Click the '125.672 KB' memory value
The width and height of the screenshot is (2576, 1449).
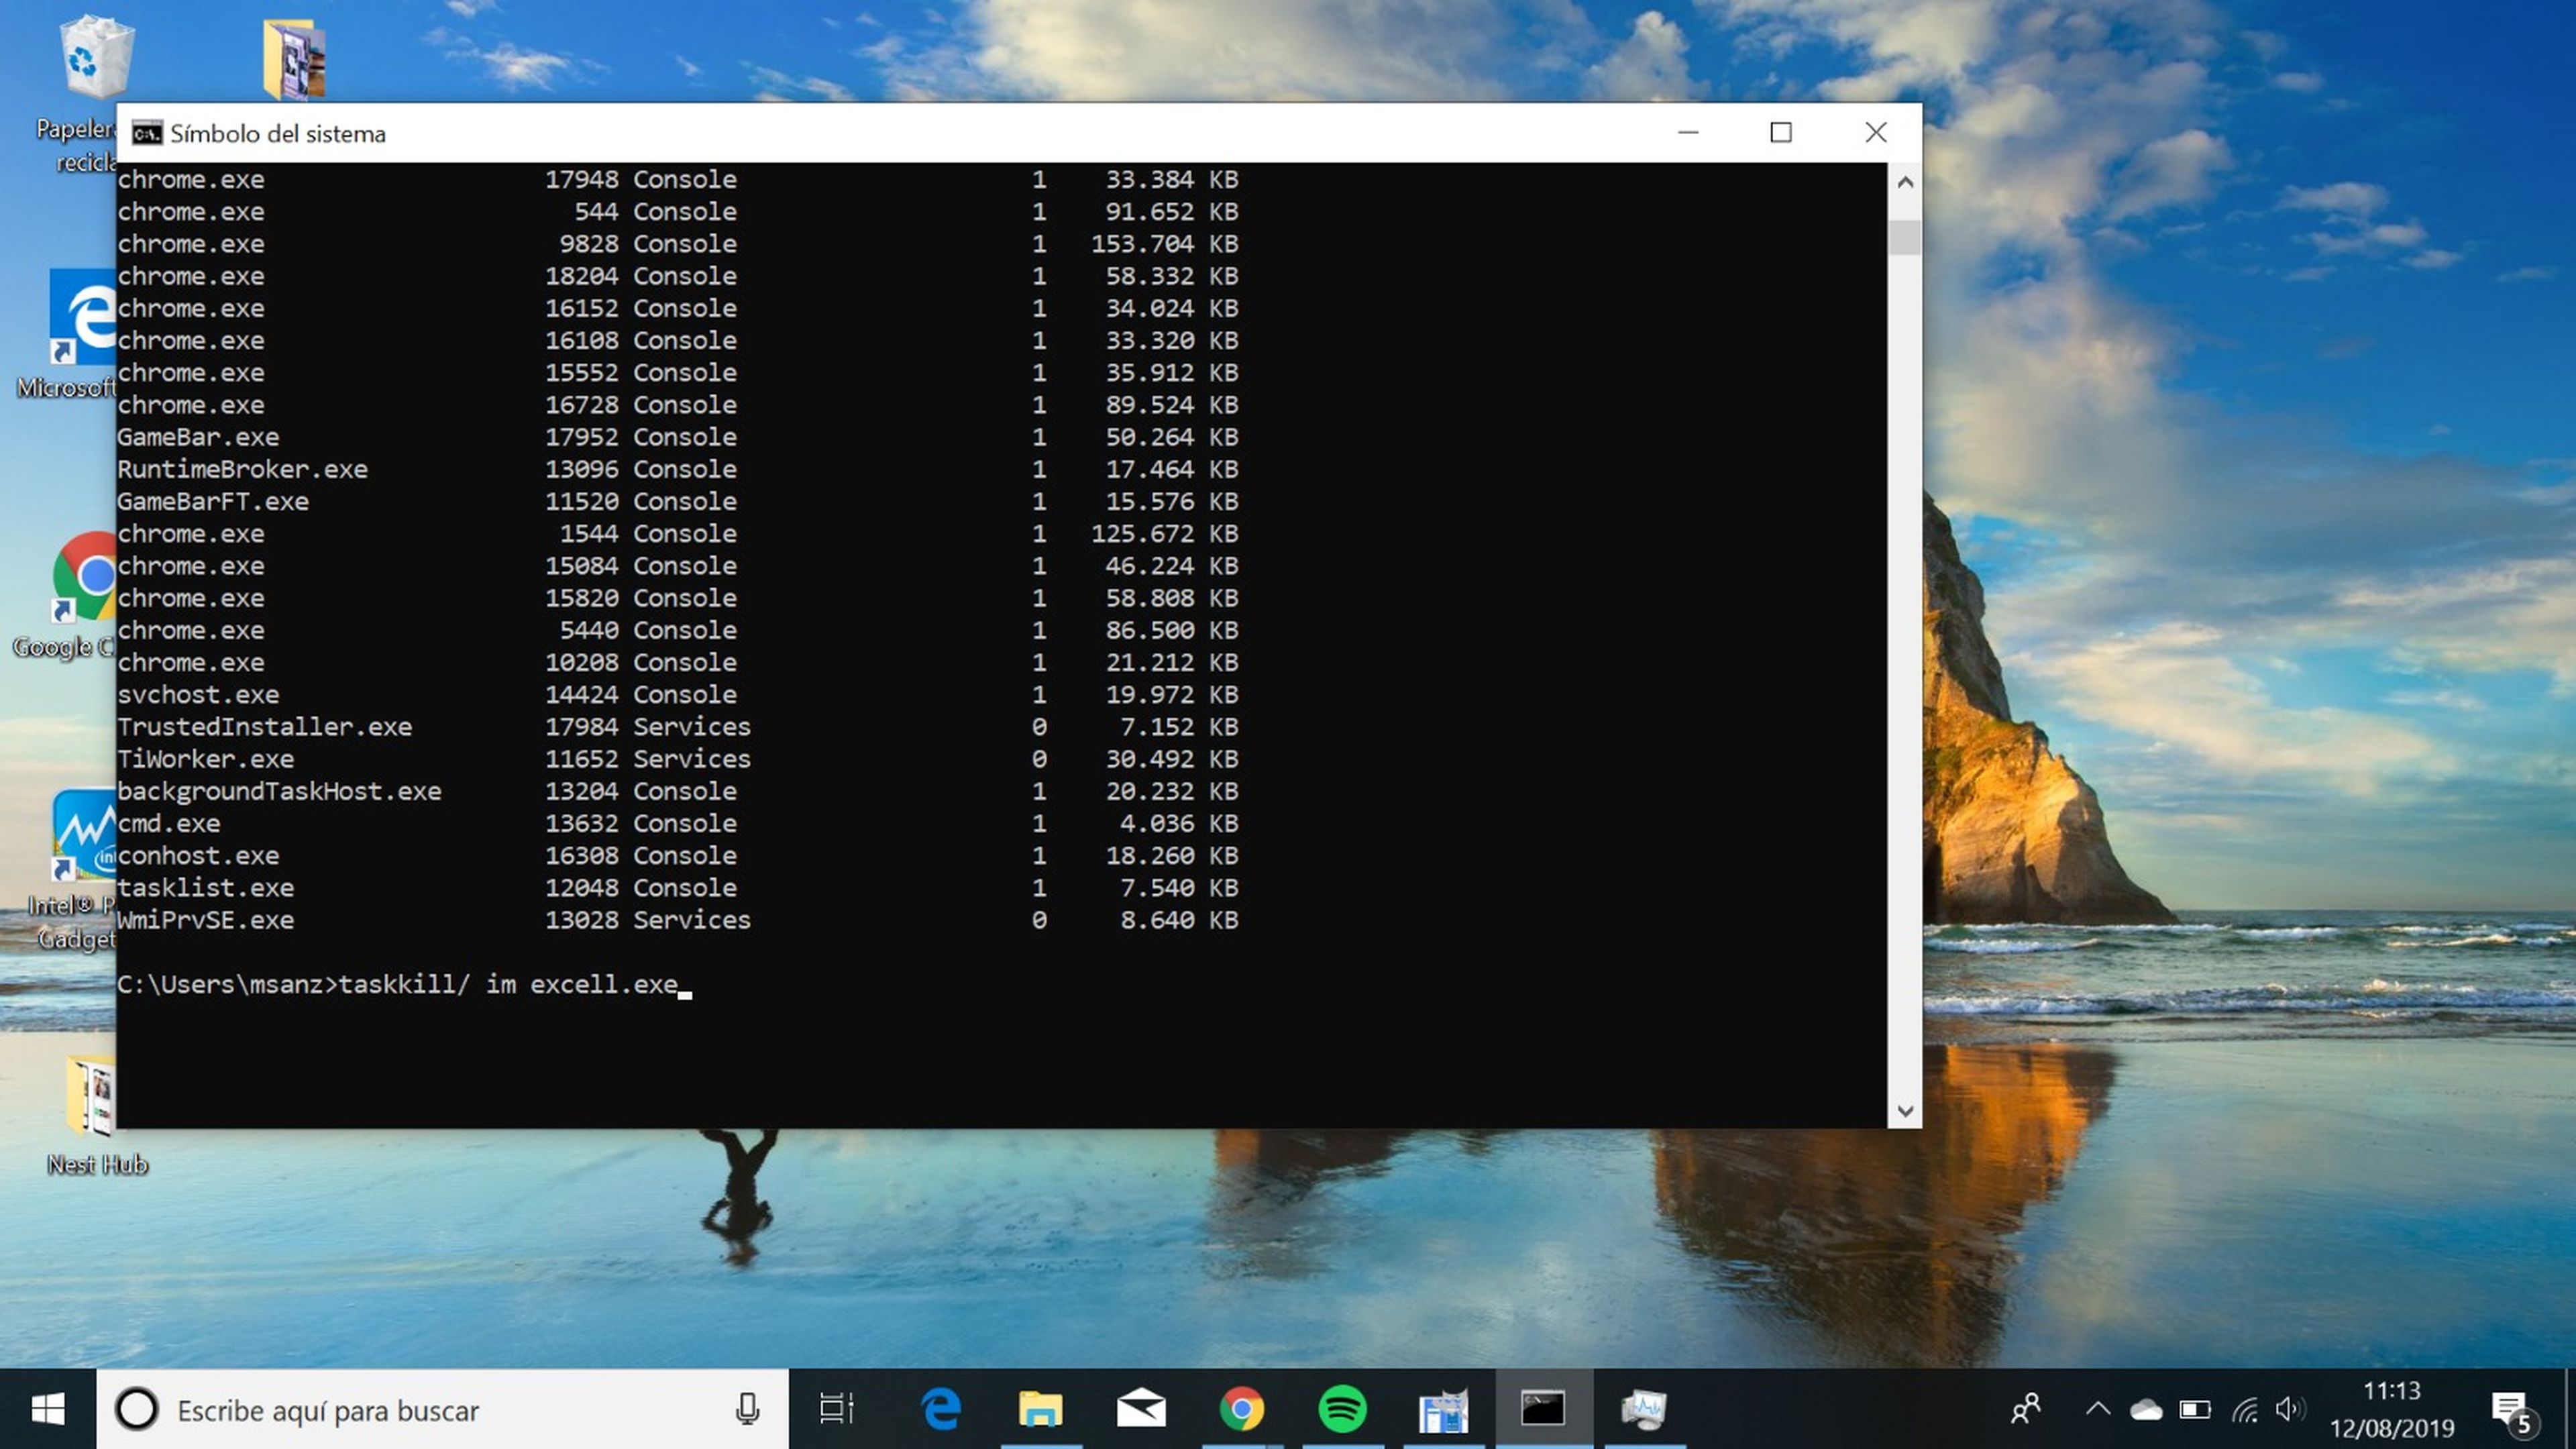(x=1164, y=534)
